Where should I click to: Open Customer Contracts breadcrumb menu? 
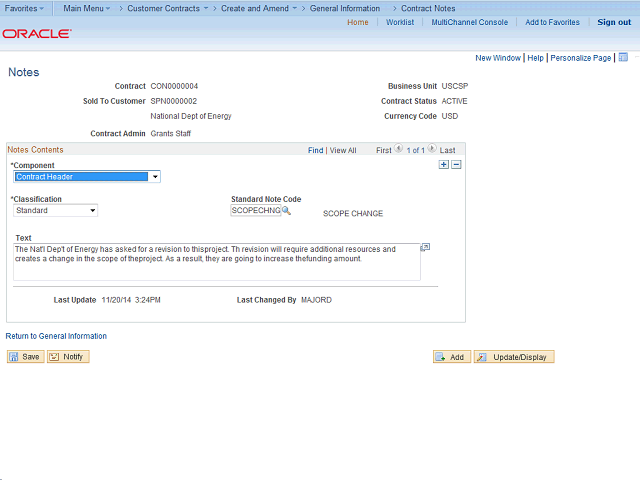pyautogui.click(x=168, y=8)
